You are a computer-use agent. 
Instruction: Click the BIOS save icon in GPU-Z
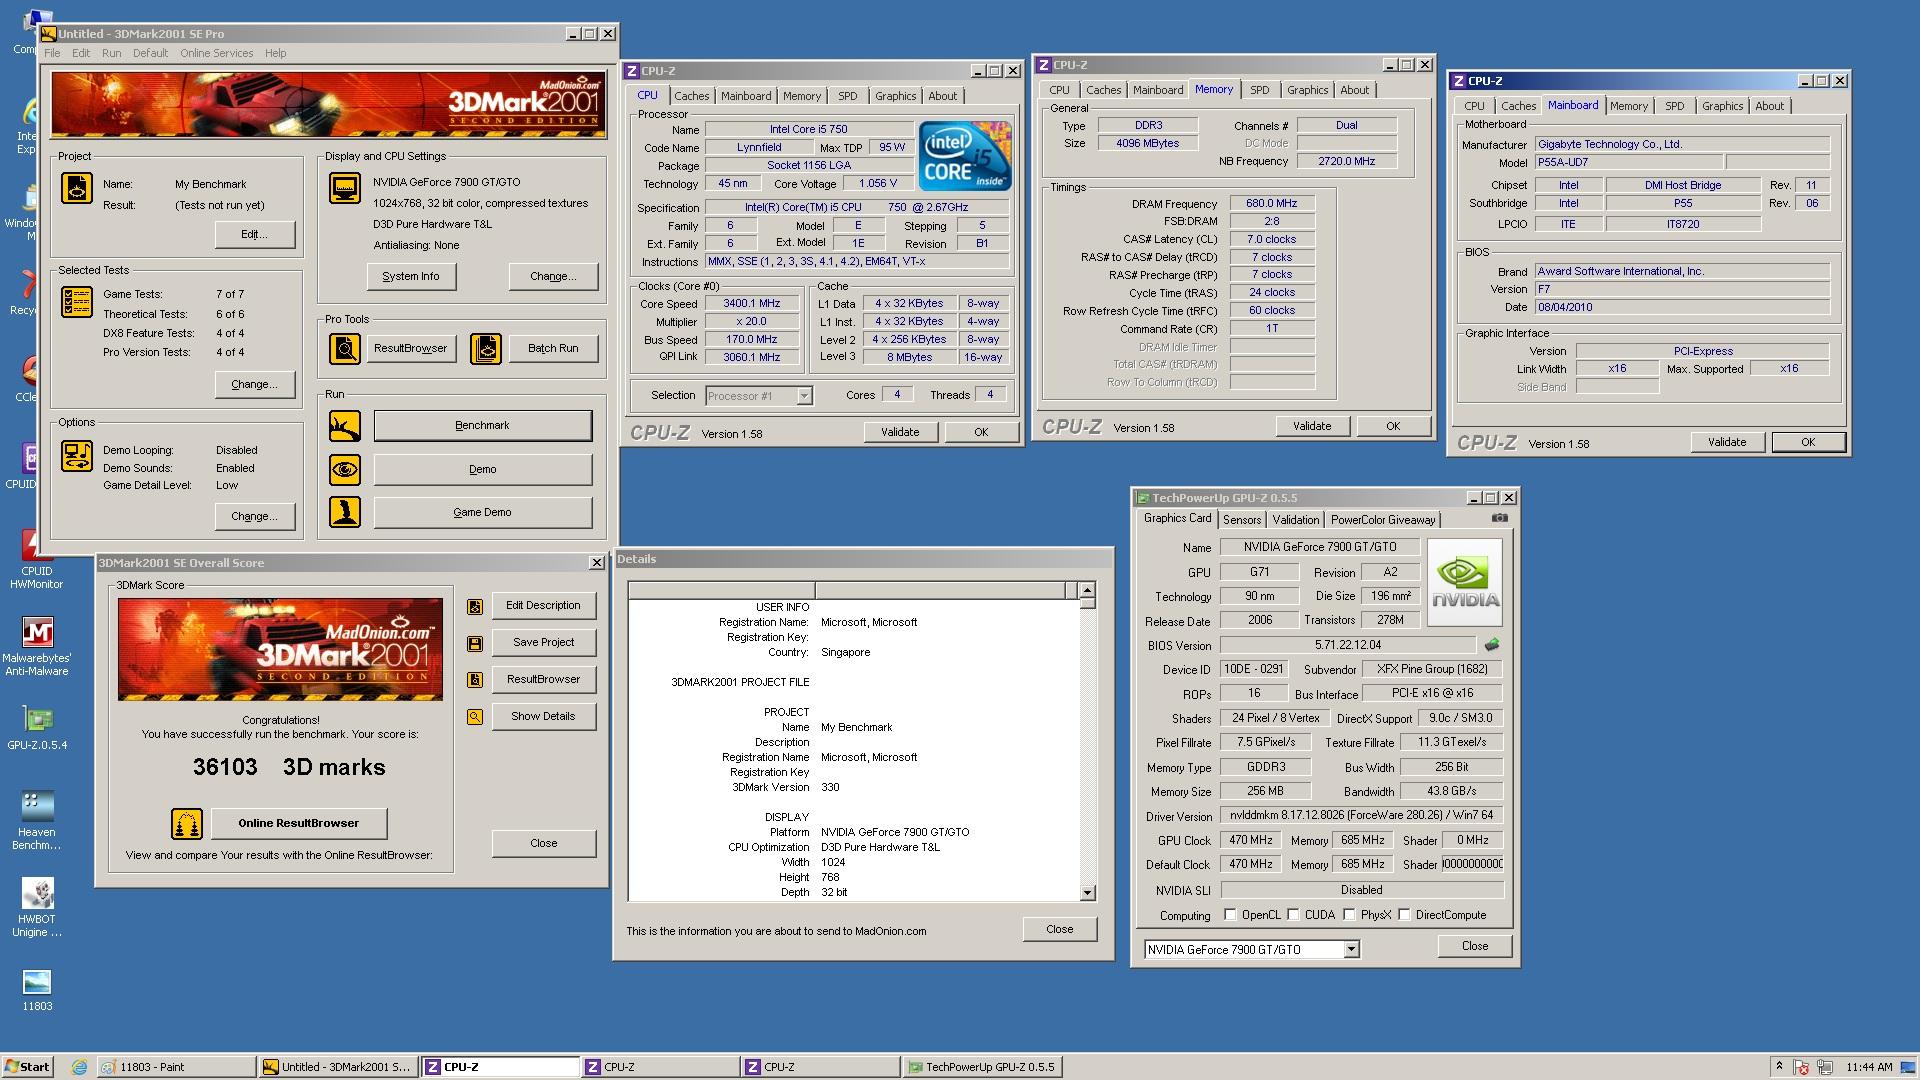point(1492,645)
